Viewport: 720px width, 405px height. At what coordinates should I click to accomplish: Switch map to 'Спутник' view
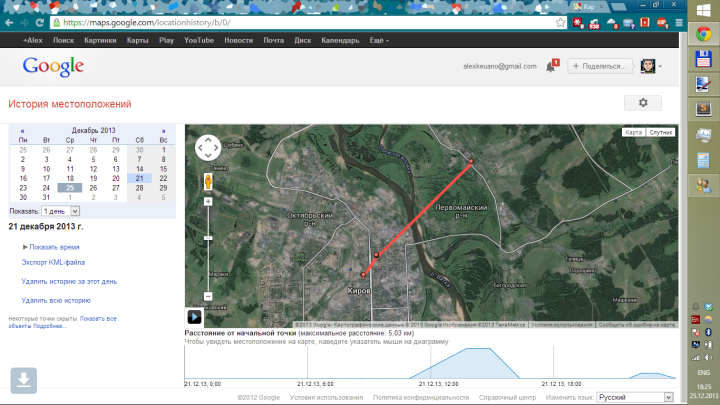[x=661, y=132]
